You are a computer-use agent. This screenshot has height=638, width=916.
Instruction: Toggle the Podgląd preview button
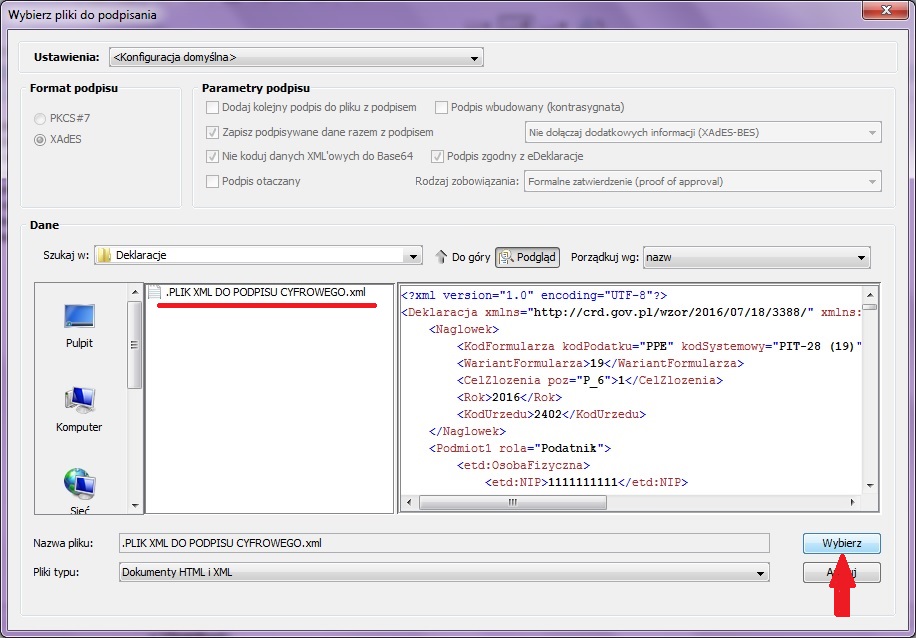coord(528,257)
